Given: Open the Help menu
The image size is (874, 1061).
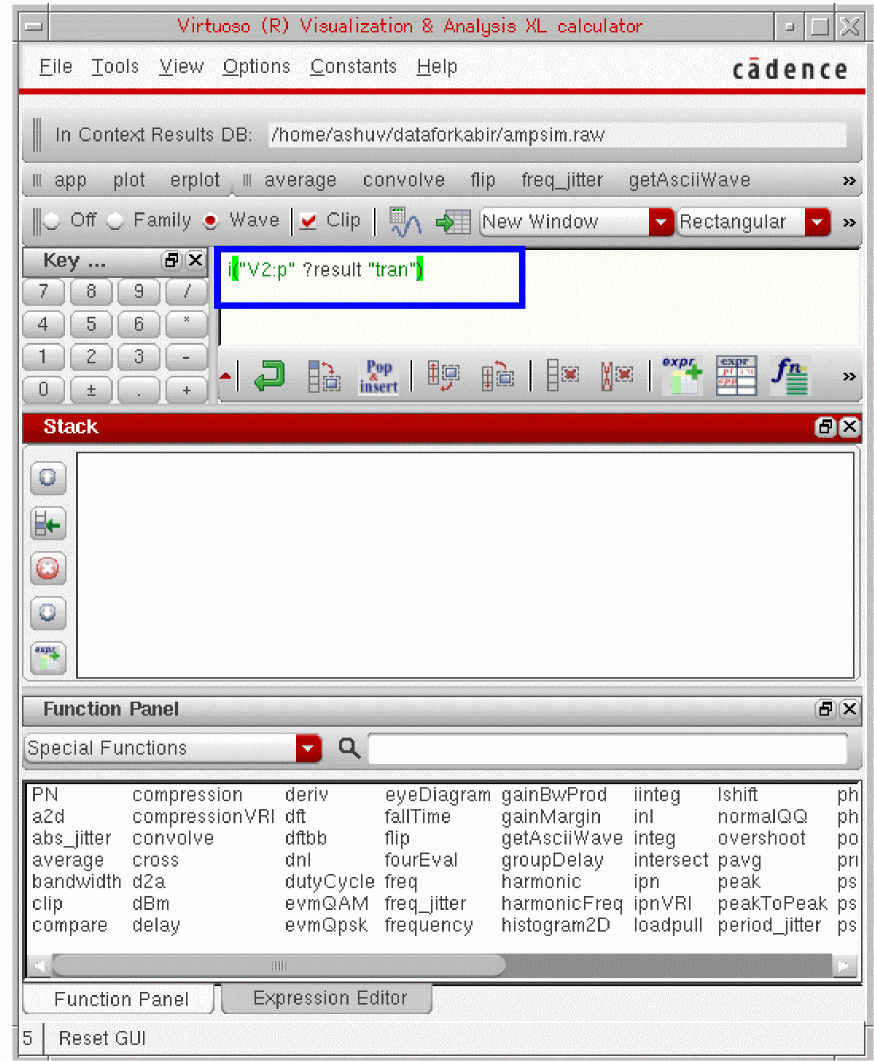Looking at the screenshot, I should point(437,67).
